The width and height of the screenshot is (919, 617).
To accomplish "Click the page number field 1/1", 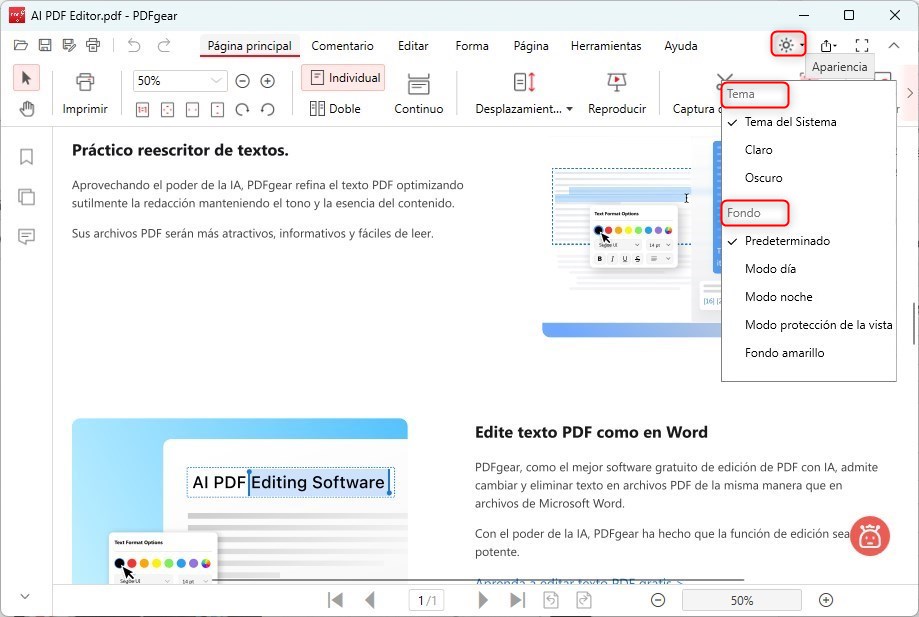I will point(426,600).
